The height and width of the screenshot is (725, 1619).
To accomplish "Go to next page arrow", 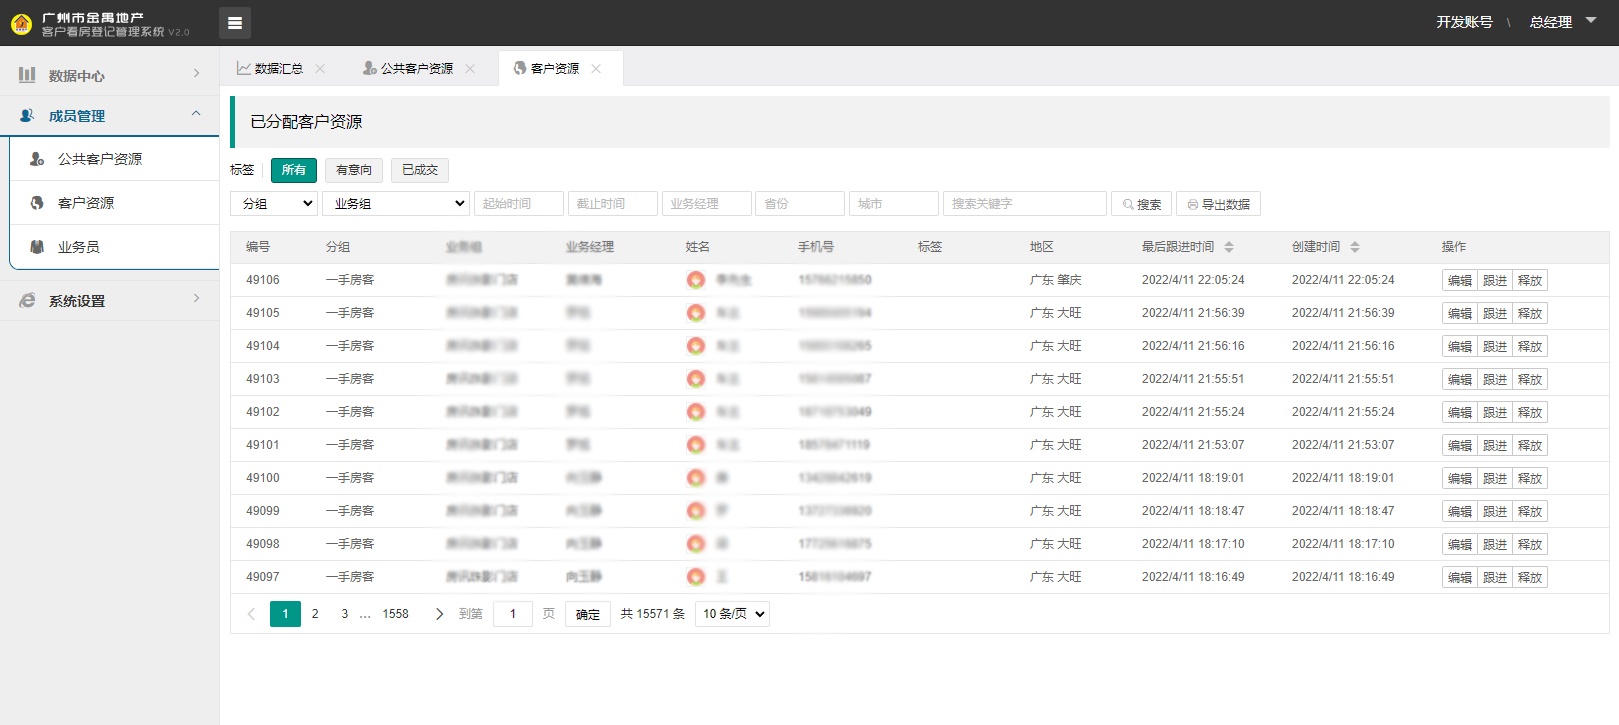I will (439, 614).
